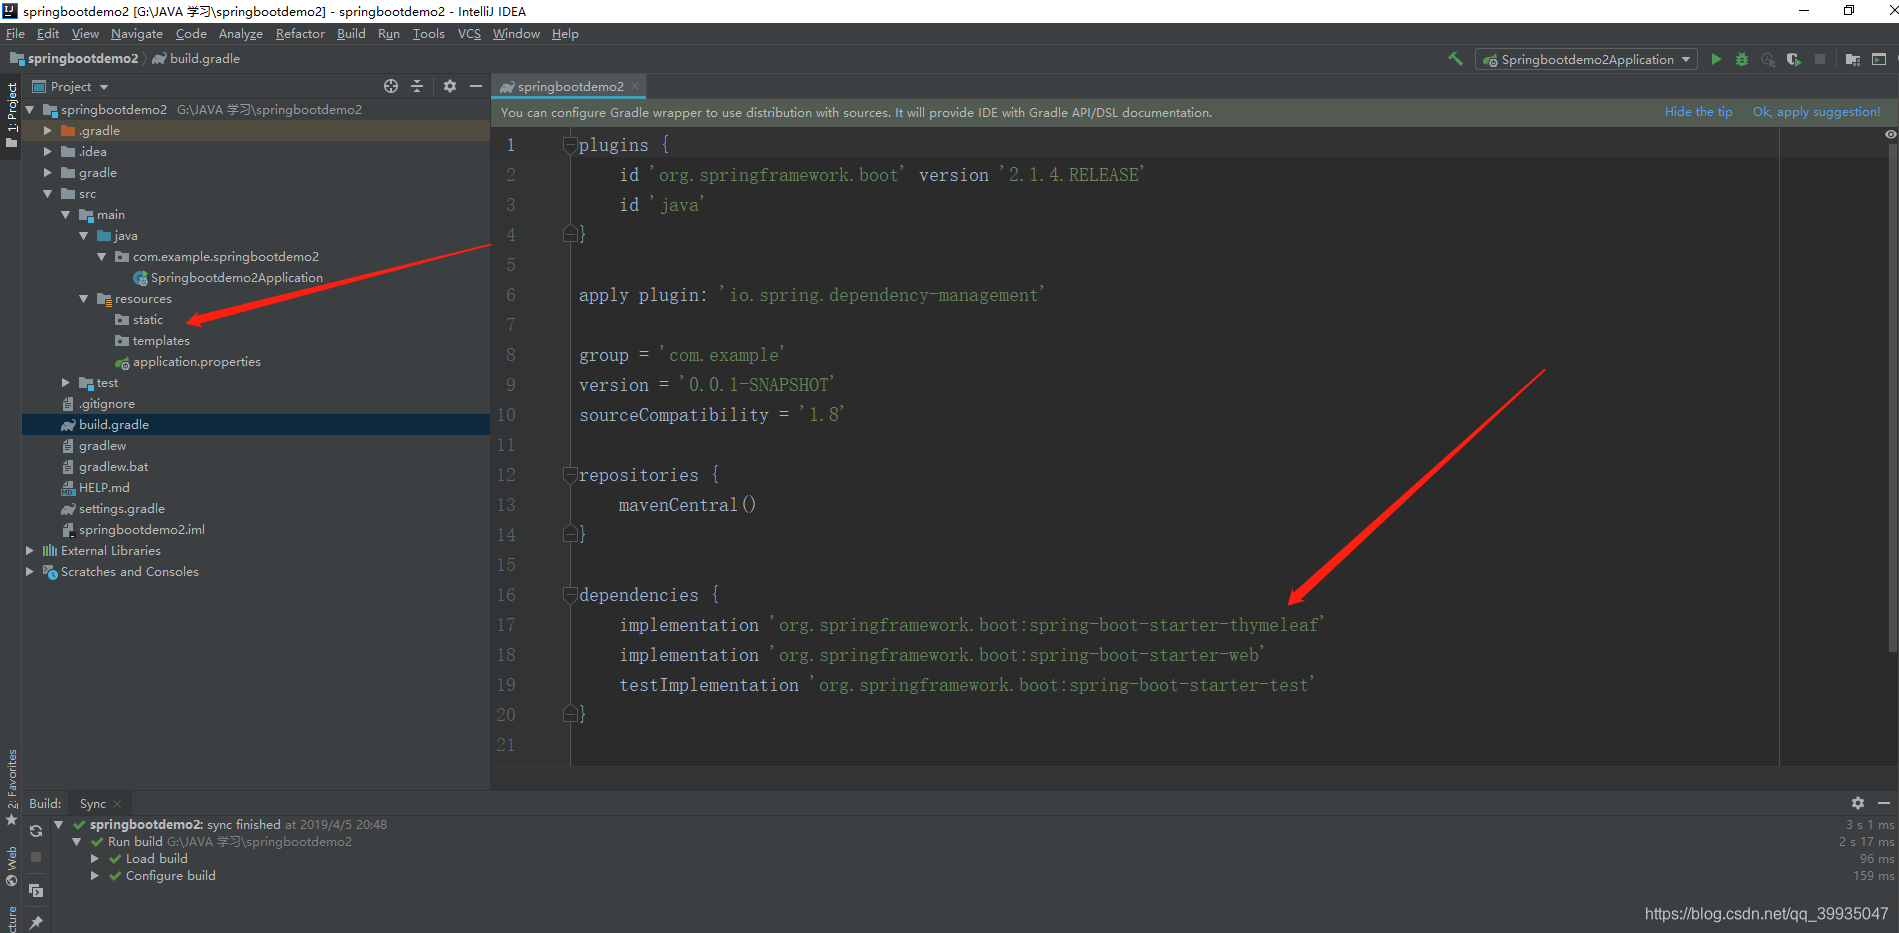Image resolution: width=1899 pixels, height=933 pixels.
Task: Click the stop icon in Build panel
Action: coord(36,857)
